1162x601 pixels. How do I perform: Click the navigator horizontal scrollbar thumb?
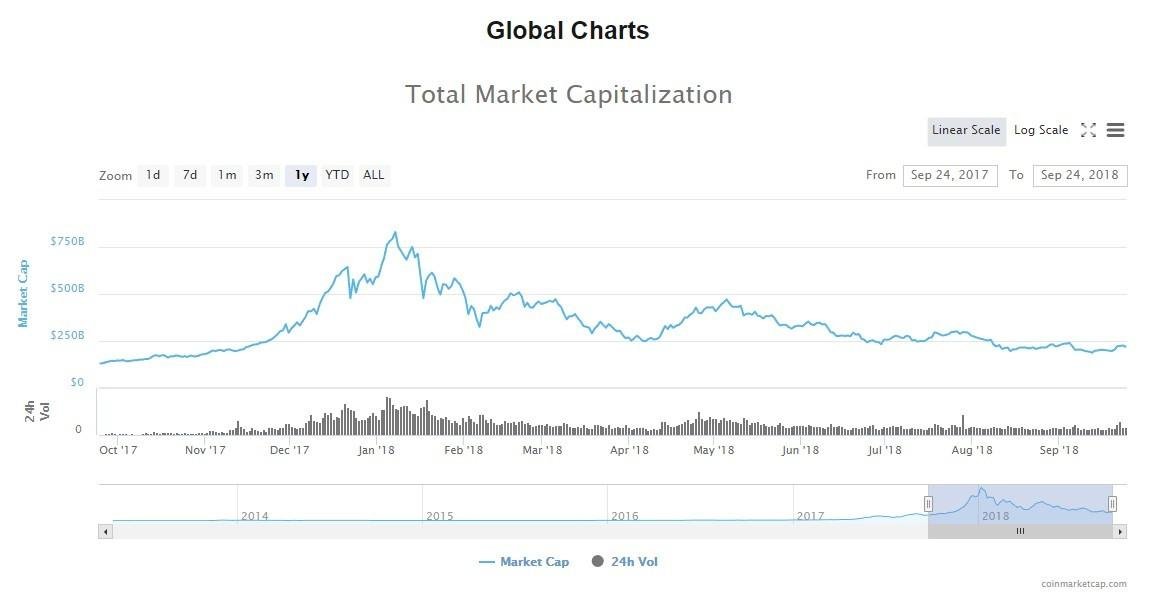point(1020,532)
